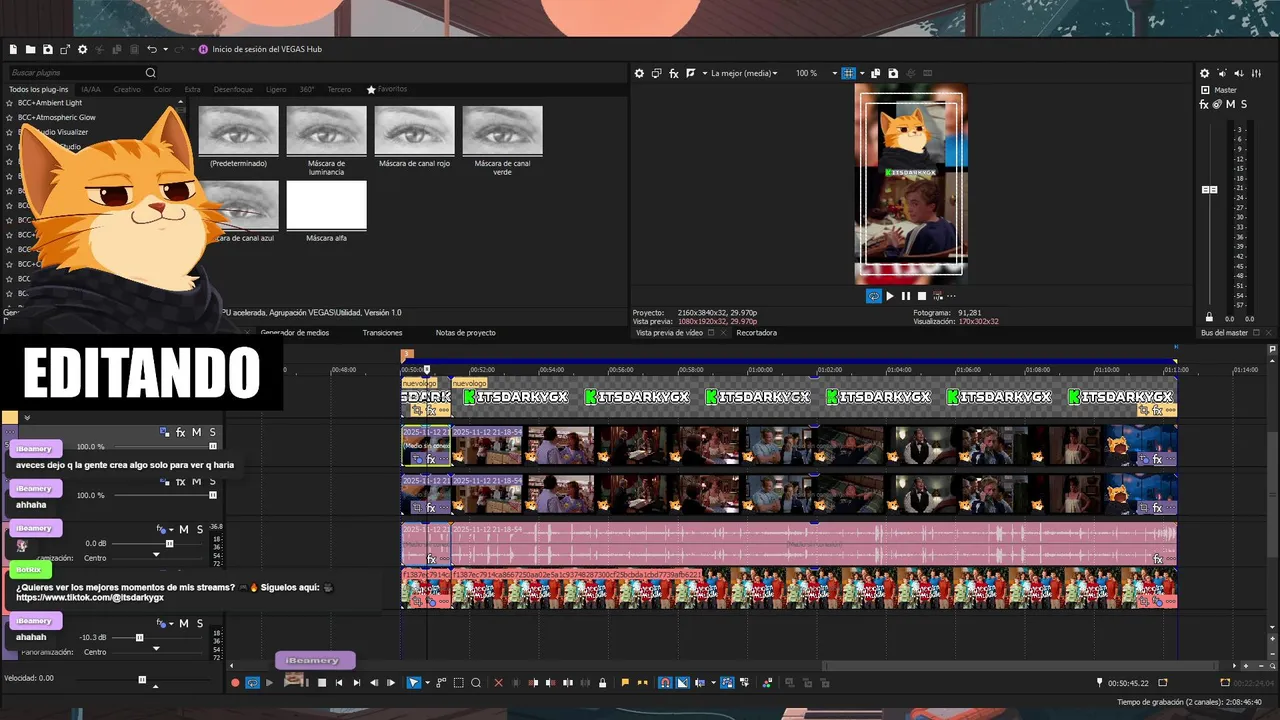Pause the video preview
1280x720 pixels.
pos(906,296)
